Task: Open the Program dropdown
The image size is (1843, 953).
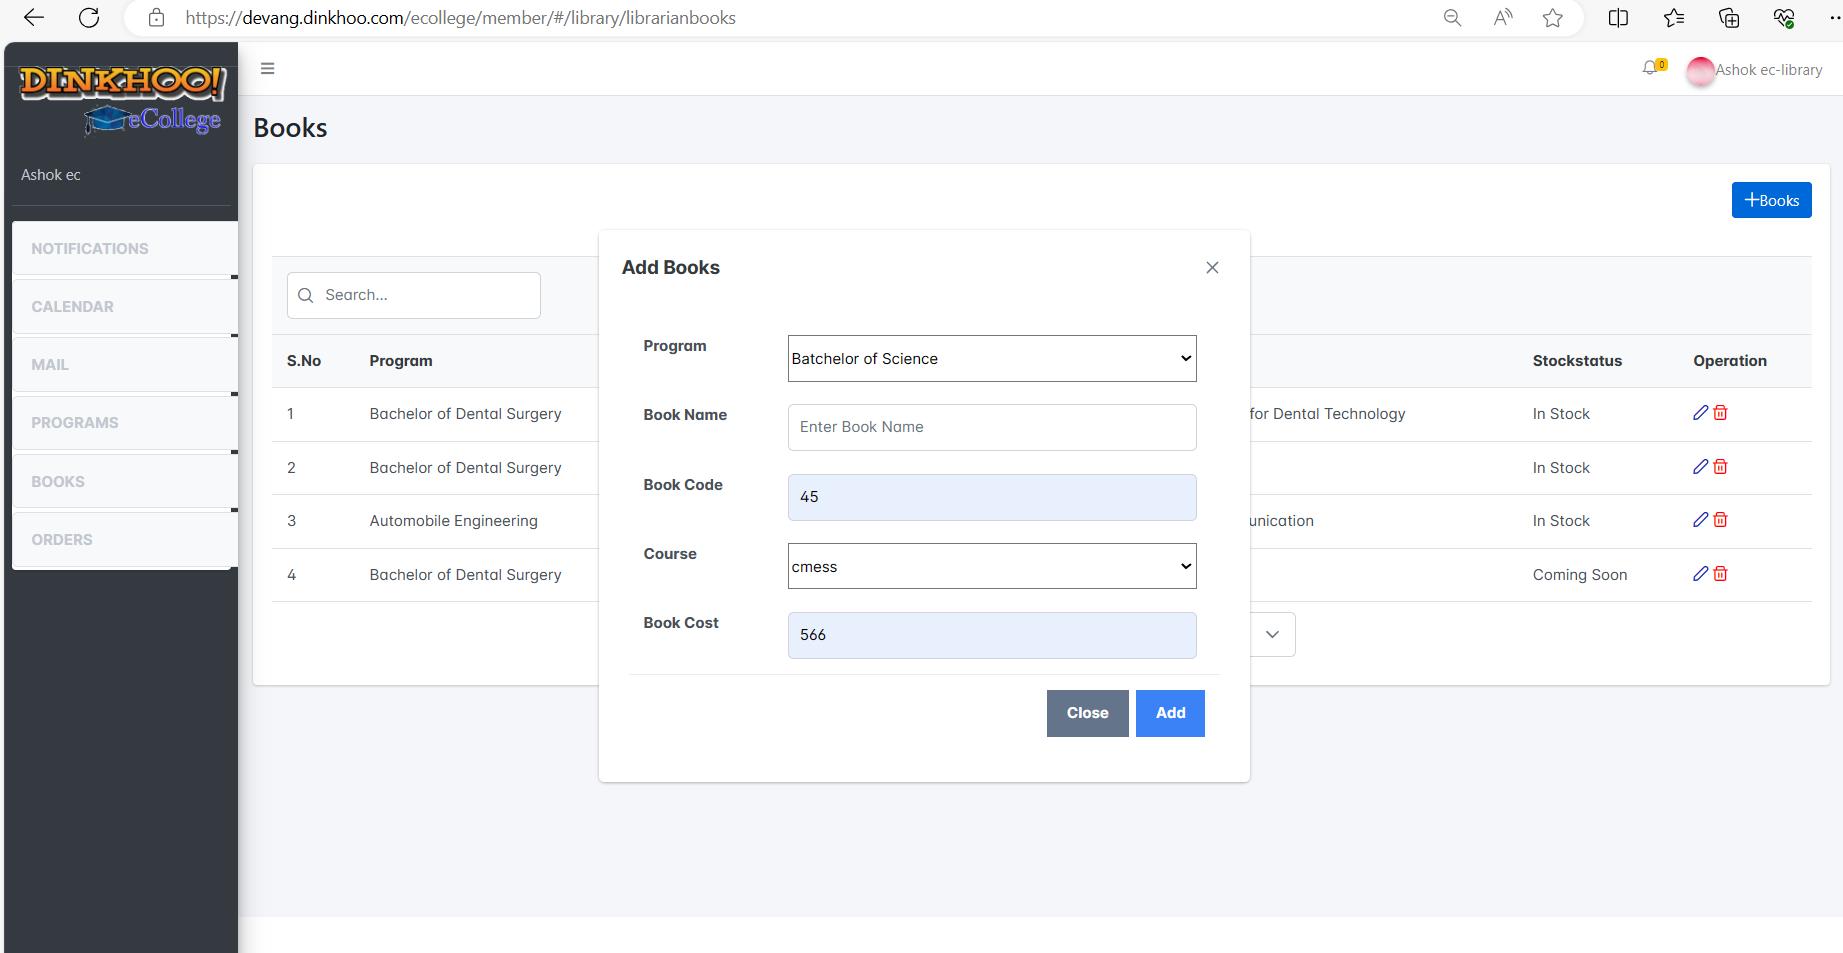Action: pyautogui.click(x=992, y=358)
